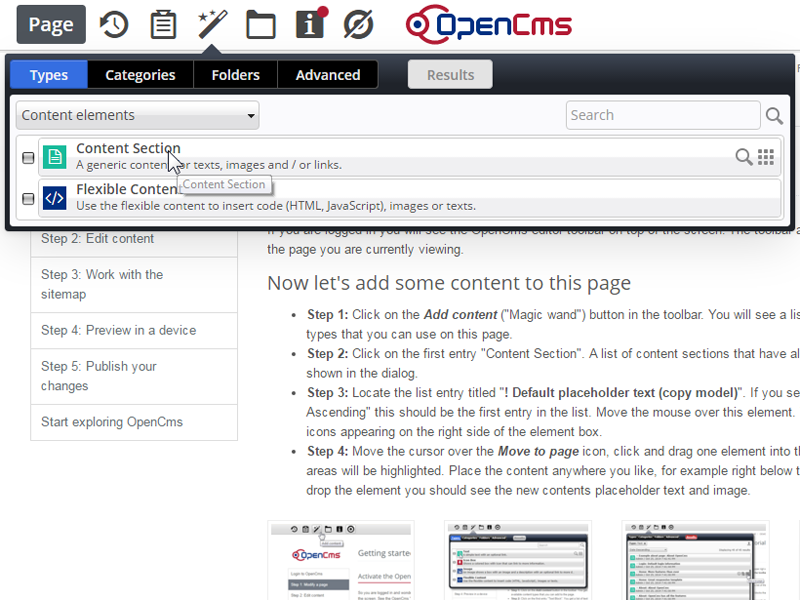Click the magnifier icon in Content Section row
Viewport: 800px width, 600px height.
tap(744, 157)
